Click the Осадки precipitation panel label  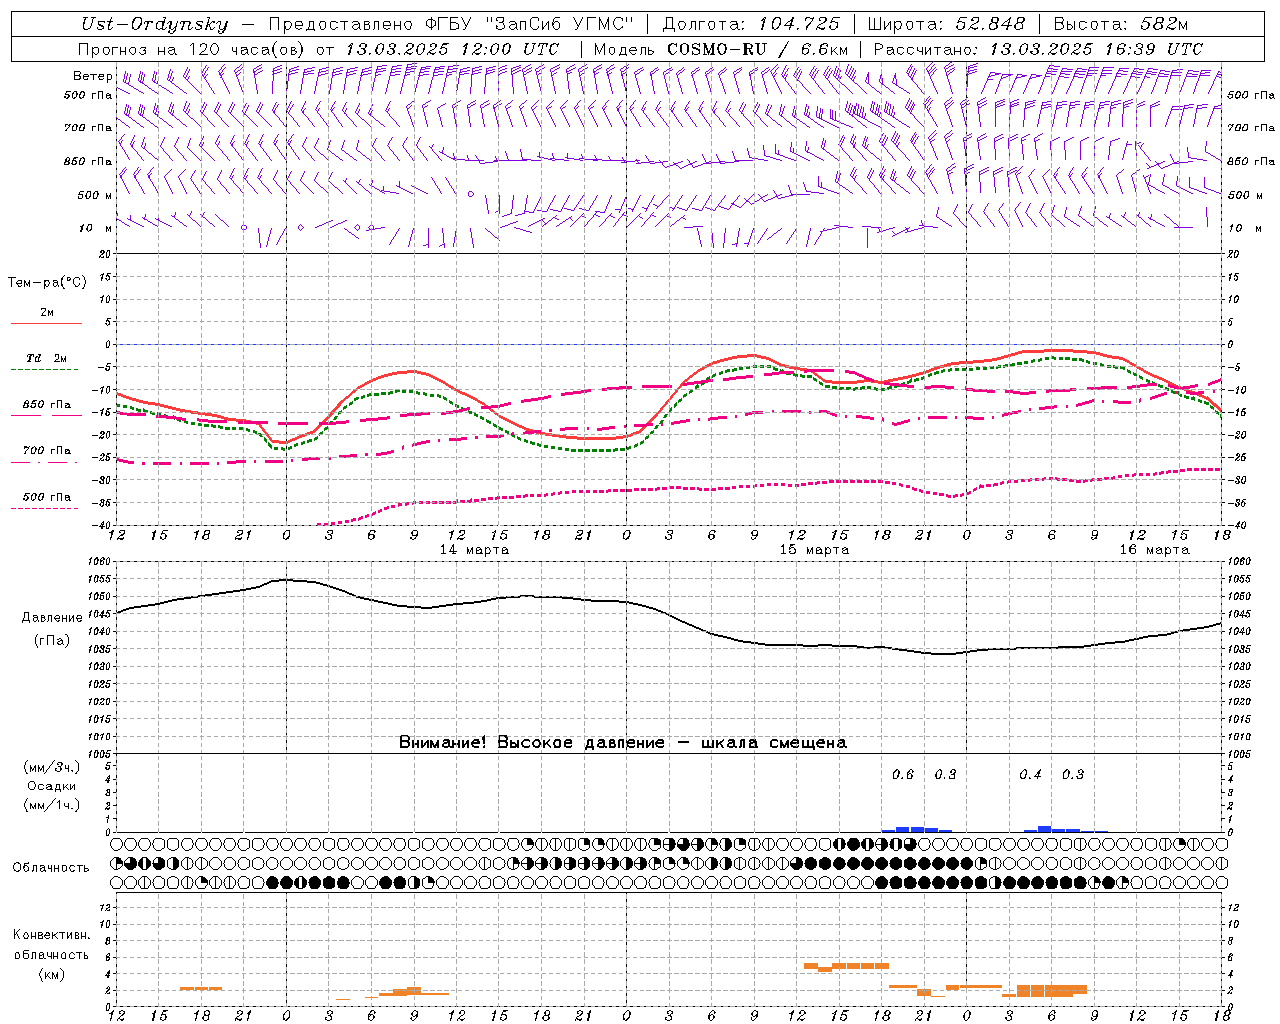pyautogui.click(x=52, y=786)
